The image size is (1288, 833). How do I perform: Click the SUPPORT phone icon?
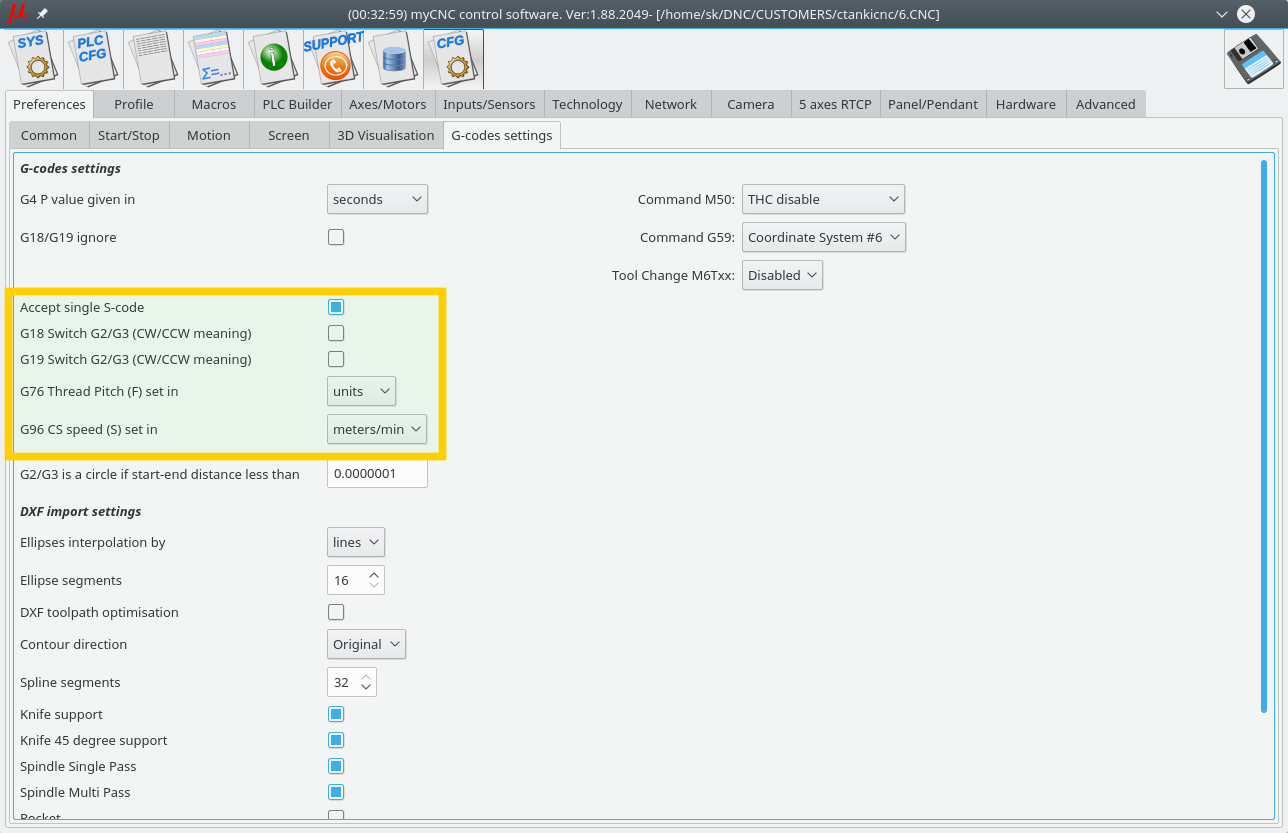click(x=333, y=58)
